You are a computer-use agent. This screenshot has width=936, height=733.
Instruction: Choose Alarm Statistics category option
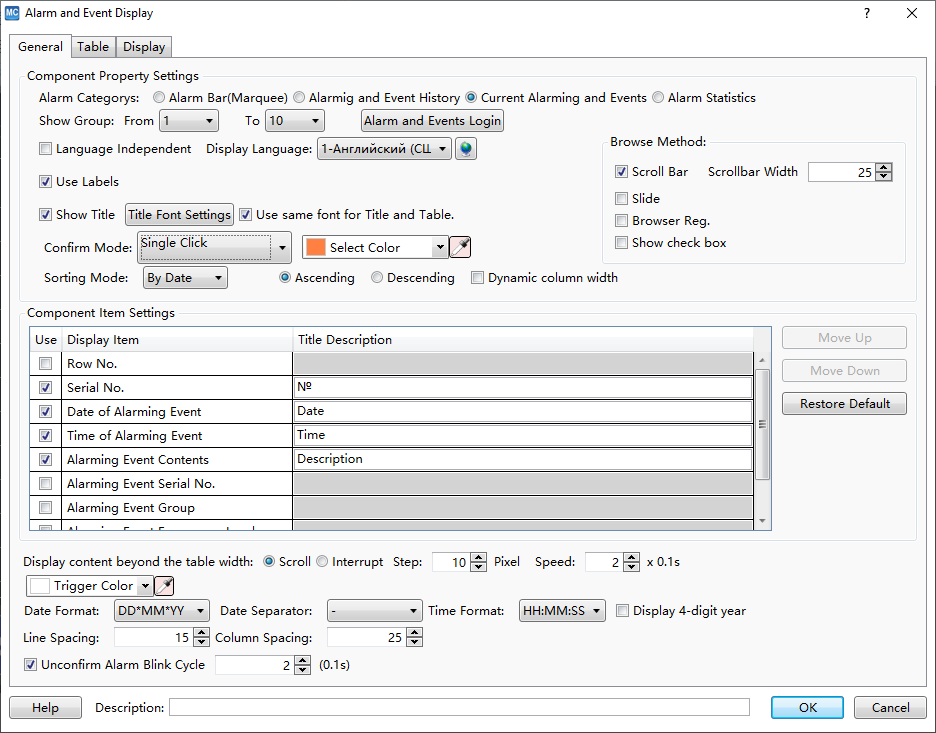pos(658,98)
